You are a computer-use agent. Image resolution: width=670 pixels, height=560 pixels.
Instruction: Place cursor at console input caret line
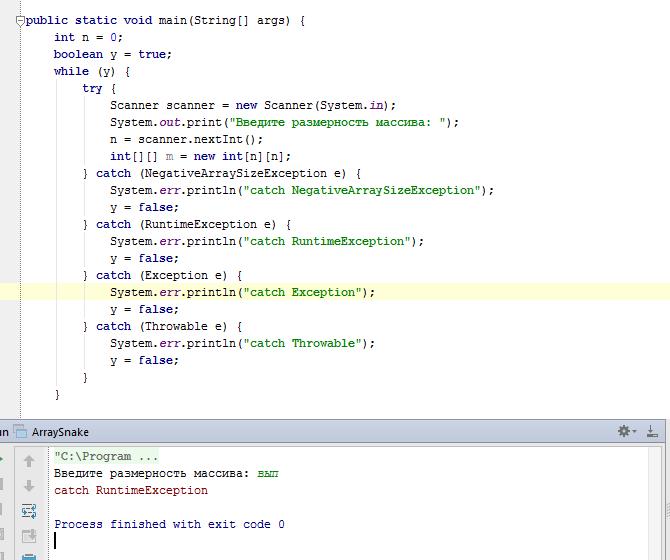point(55,540)
